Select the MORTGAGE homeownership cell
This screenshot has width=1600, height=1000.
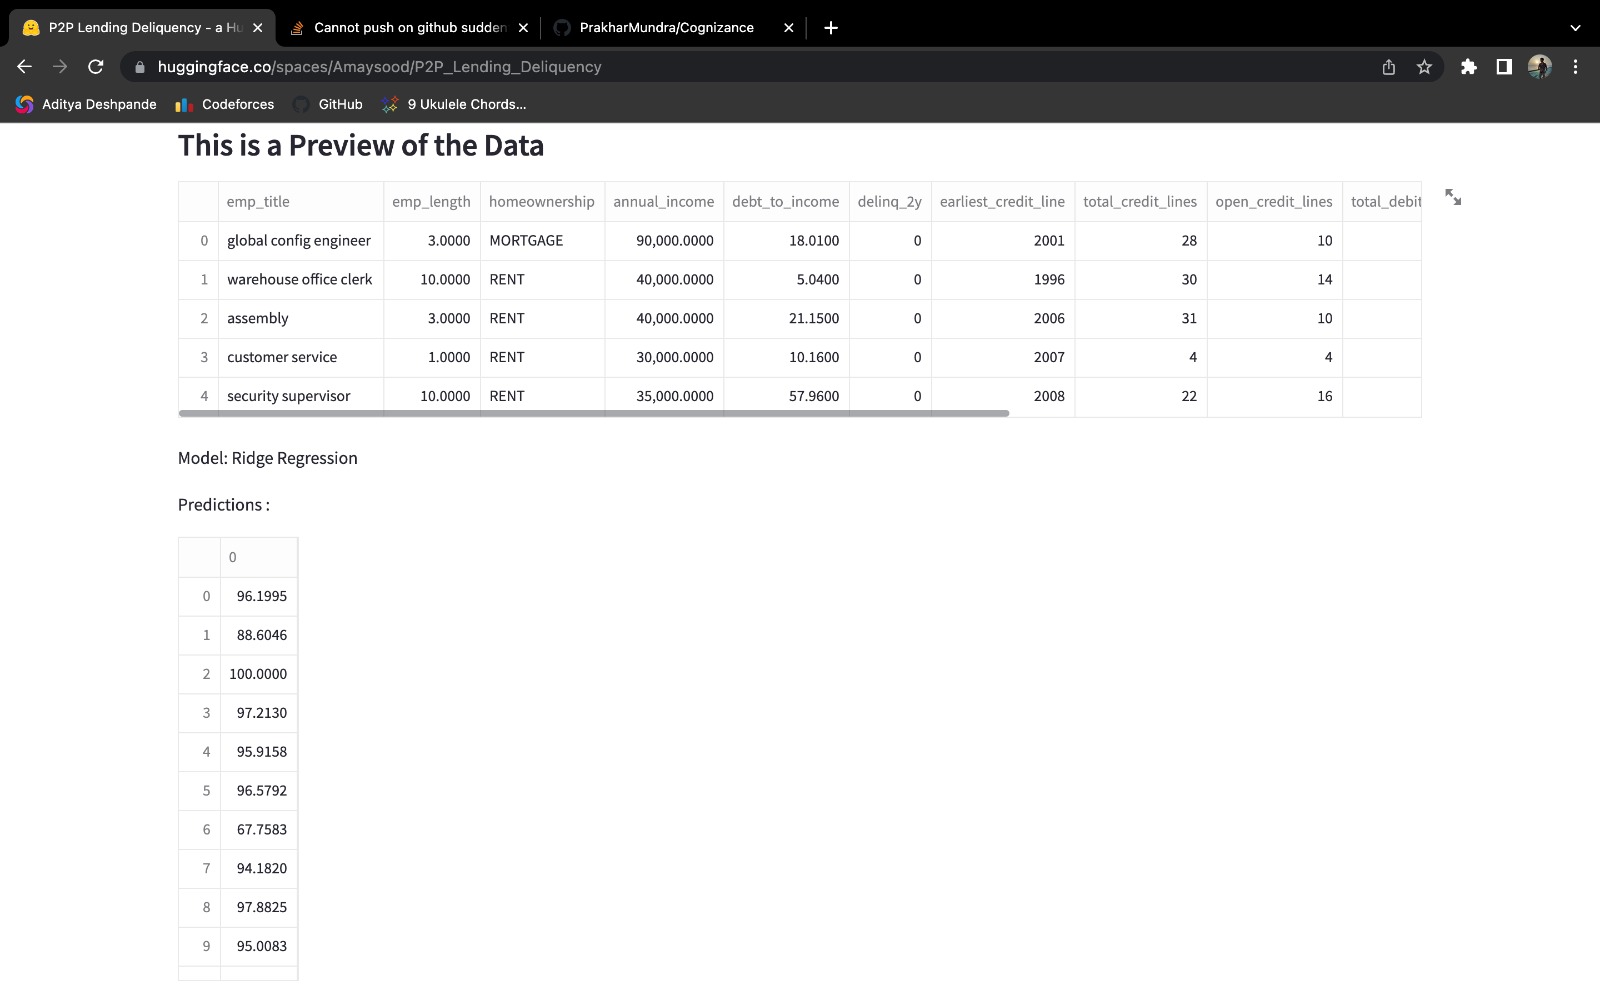pos(542,241)
